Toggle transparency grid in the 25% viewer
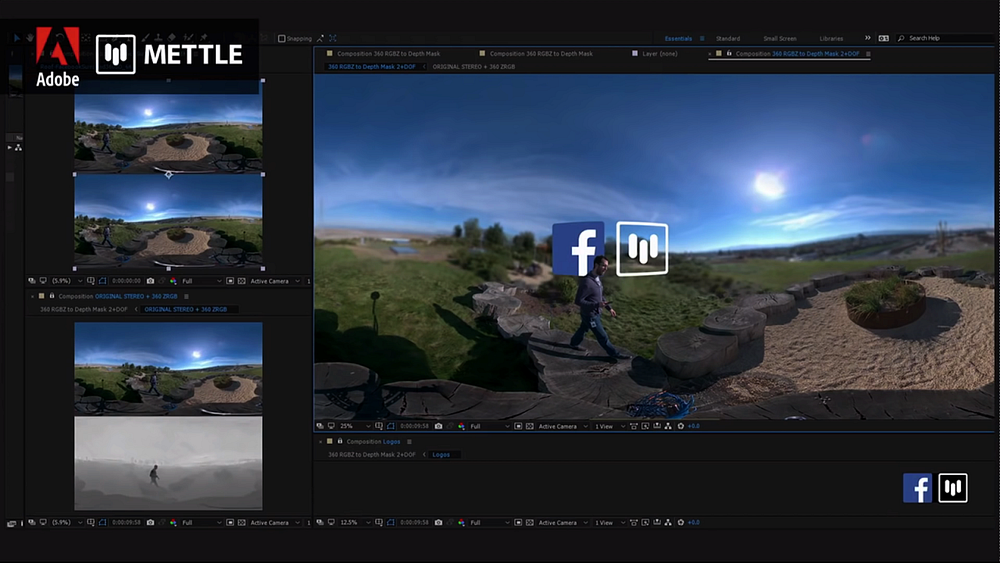This screenshot has height=563, width=1000. (x=529, y=426)
